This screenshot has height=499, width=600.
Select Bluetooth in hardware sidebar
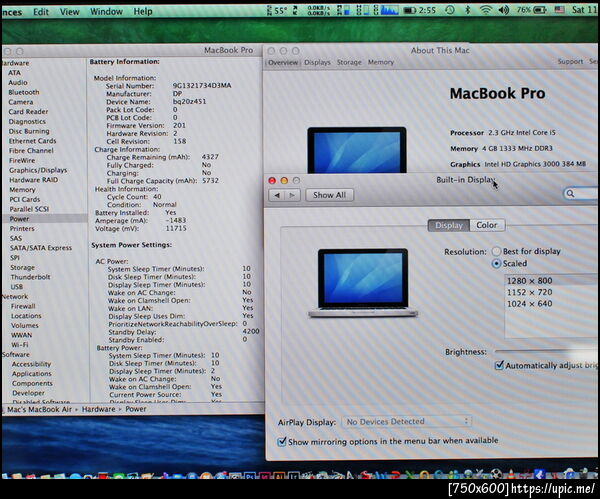coord(24,92)
